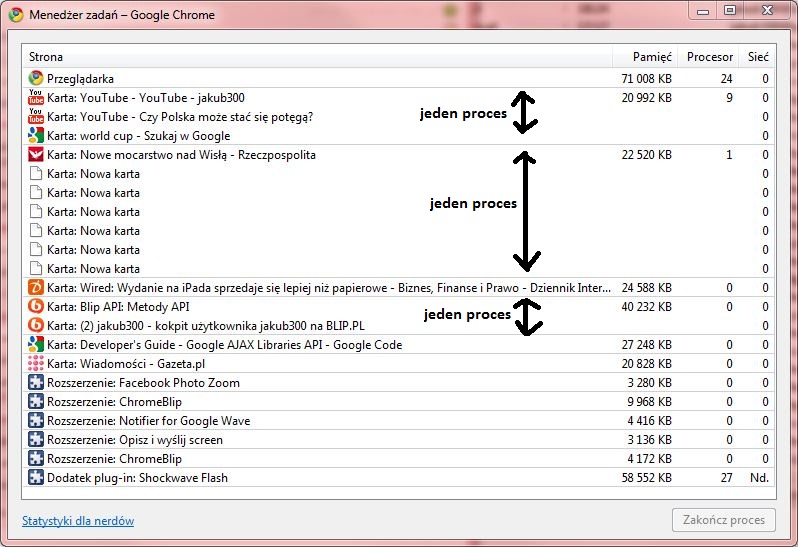Open Statystyki dla nerdów link

pos(78,521)
